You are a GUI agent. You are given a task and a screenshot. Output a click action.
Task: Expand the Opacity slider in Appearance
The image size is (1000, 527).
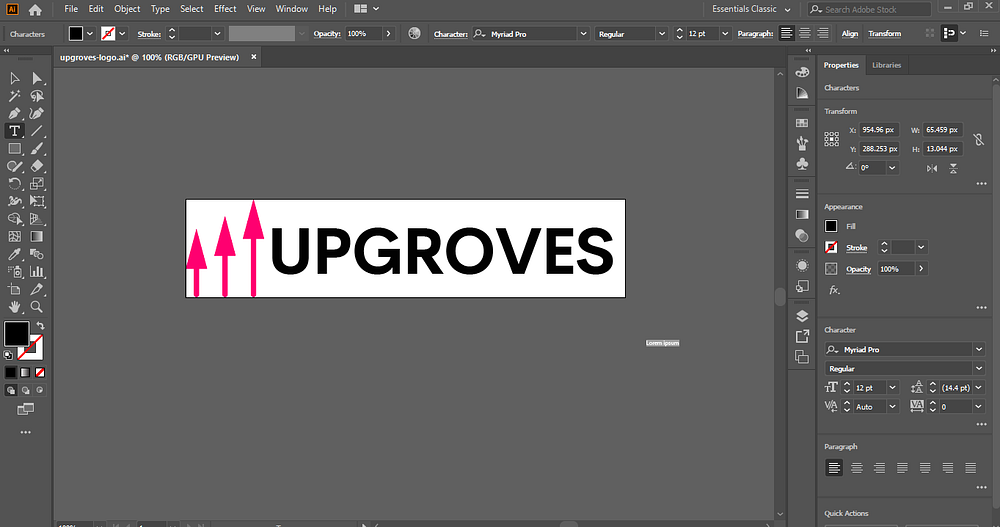pyautogui.click(x=921, y=269)
